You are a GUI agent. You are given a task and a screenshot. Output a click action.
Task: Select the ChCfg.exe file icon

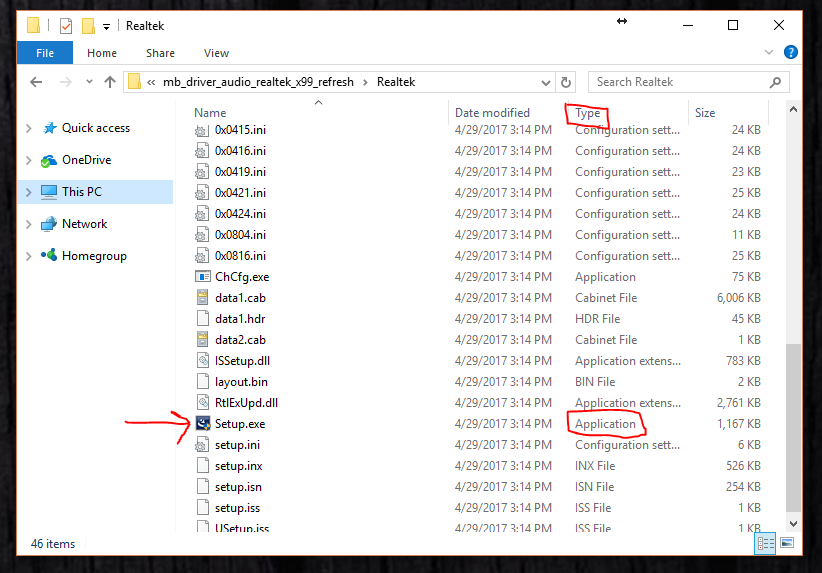[203, 276]
